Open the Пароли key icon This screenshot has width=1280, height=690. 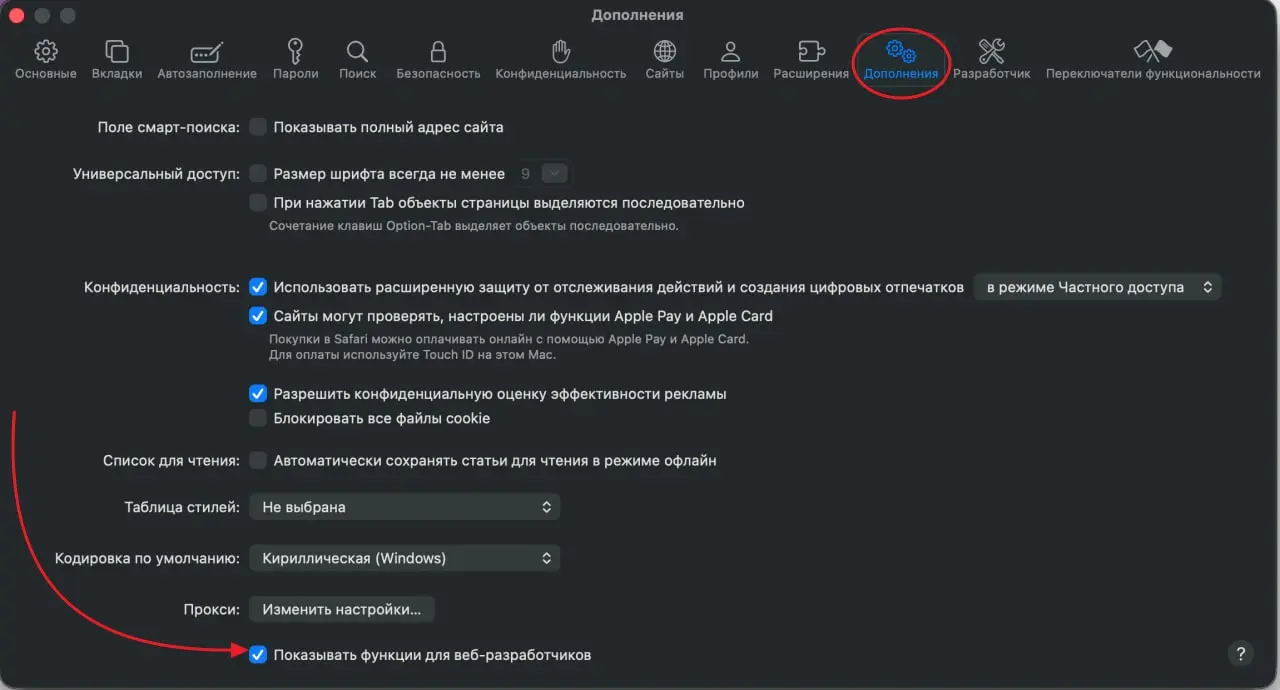click(295, 52)
